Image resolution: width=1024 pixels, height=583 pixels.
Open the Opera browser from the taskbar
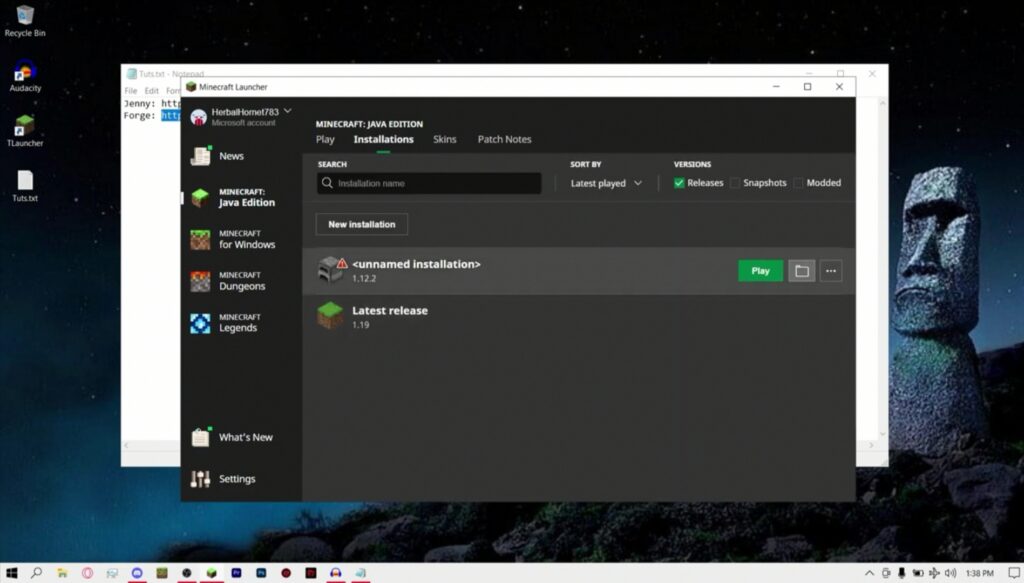87,573
